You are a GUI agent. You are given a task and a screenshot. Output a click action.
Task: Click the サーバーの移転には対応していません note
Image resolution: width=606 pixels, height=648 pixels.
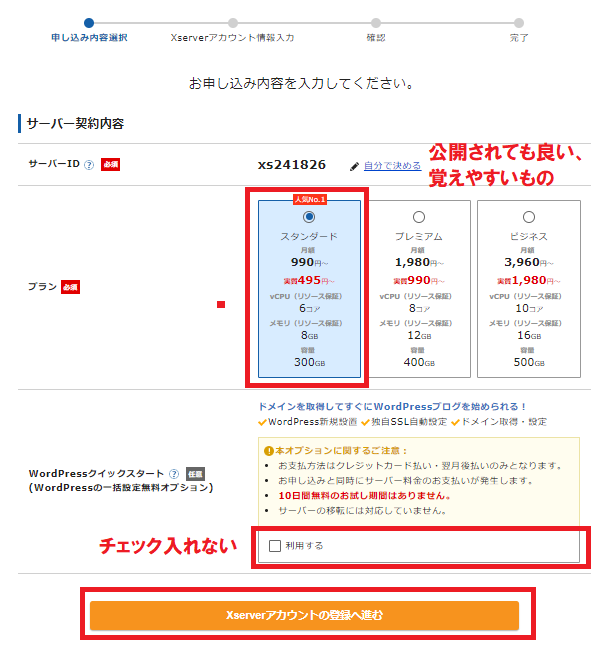[363, 511]
